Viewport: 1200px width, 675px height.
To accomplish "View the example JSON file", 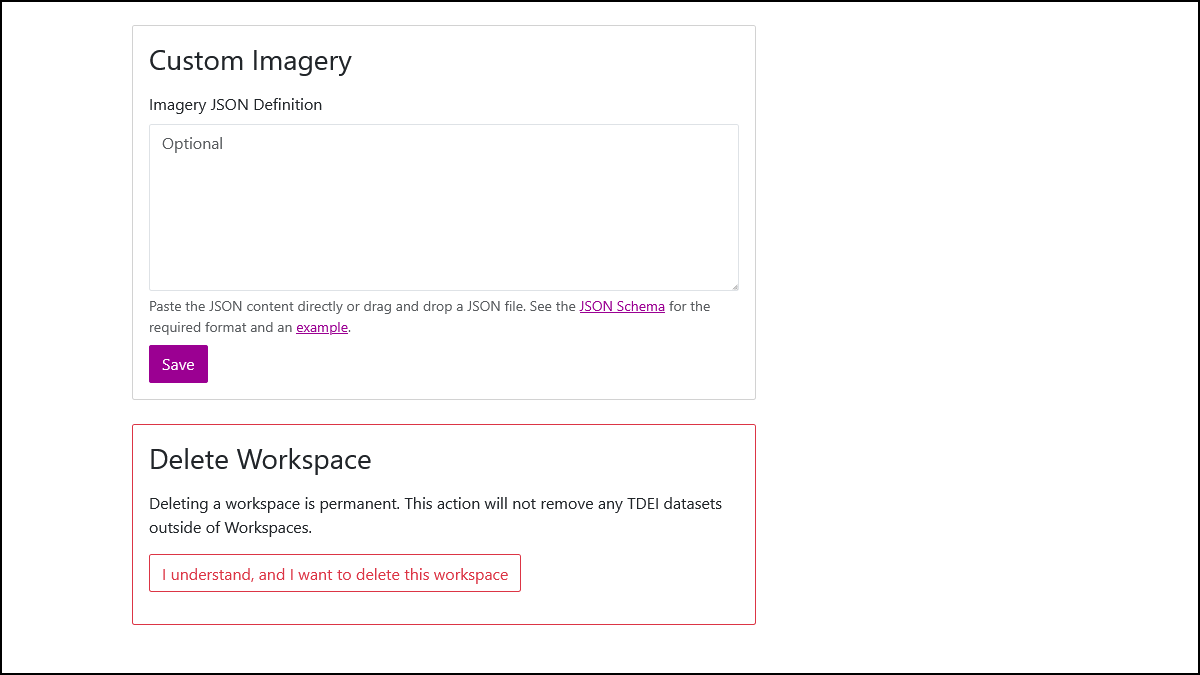I will (x=321, y=327).
